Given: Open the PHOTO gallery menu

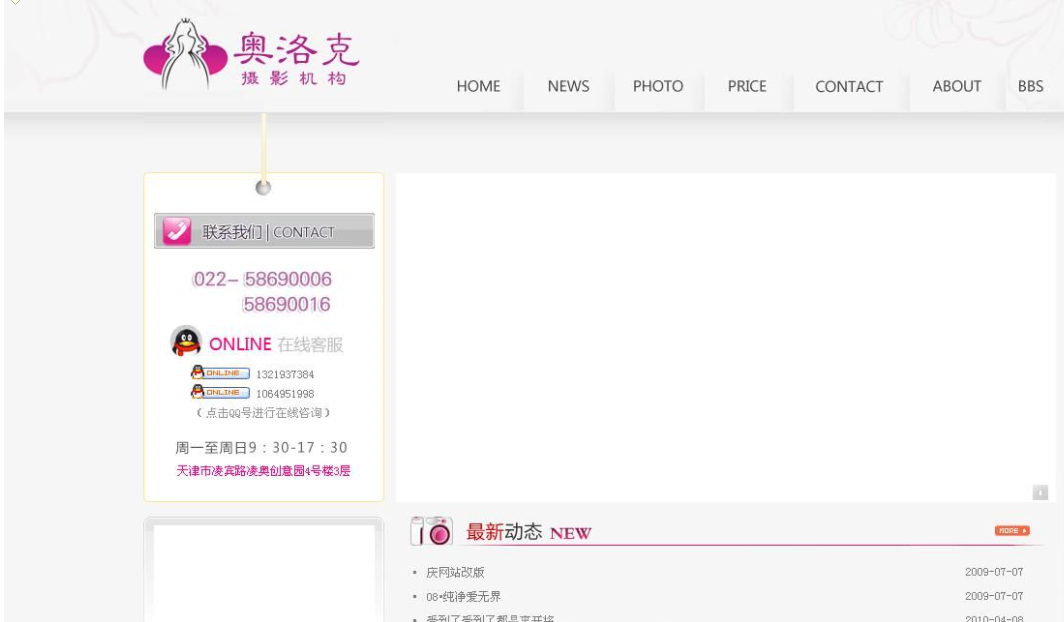Looking at the screenshot, I should coord(658,87).
